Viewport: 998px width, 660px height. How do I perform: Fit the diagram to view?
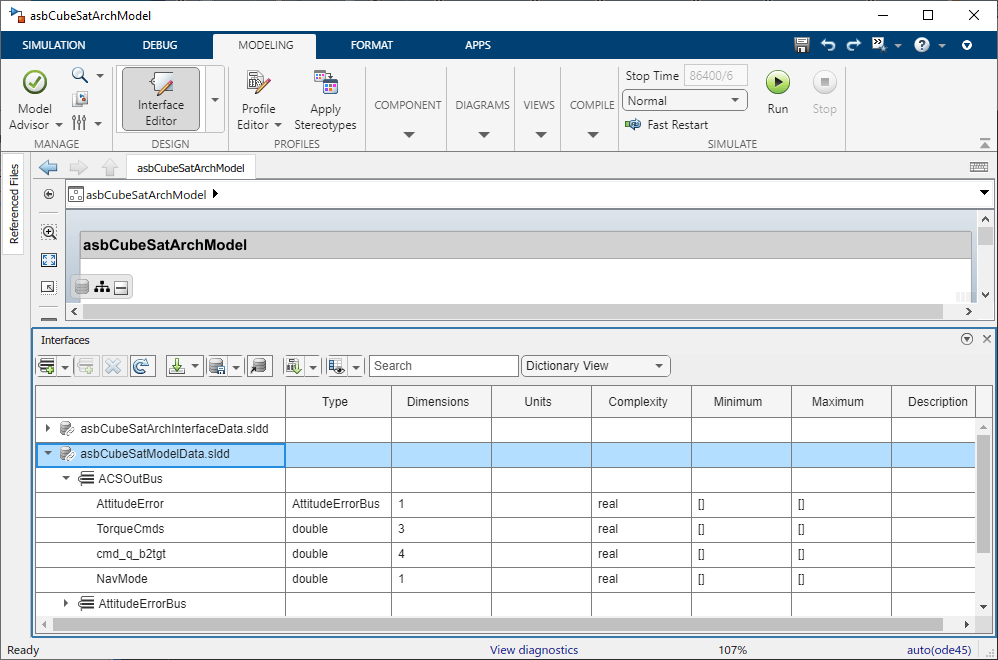click(x=48, y=259)
